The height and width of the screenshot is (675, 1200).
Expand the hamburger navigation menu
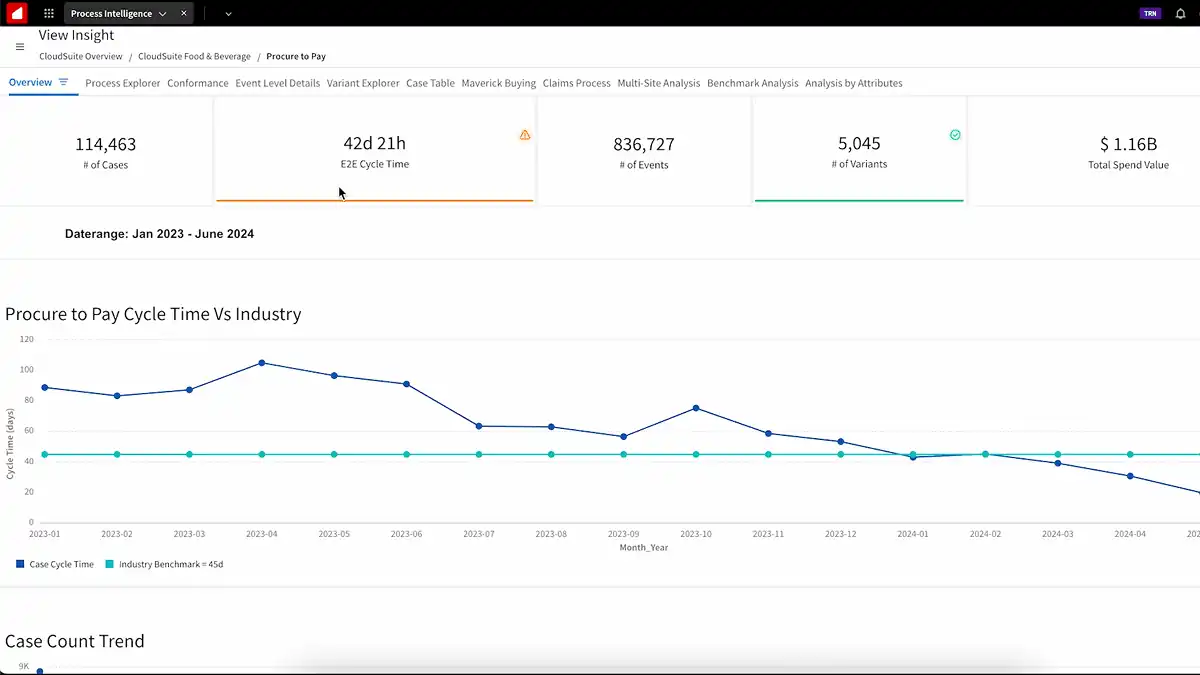point(19,46)
